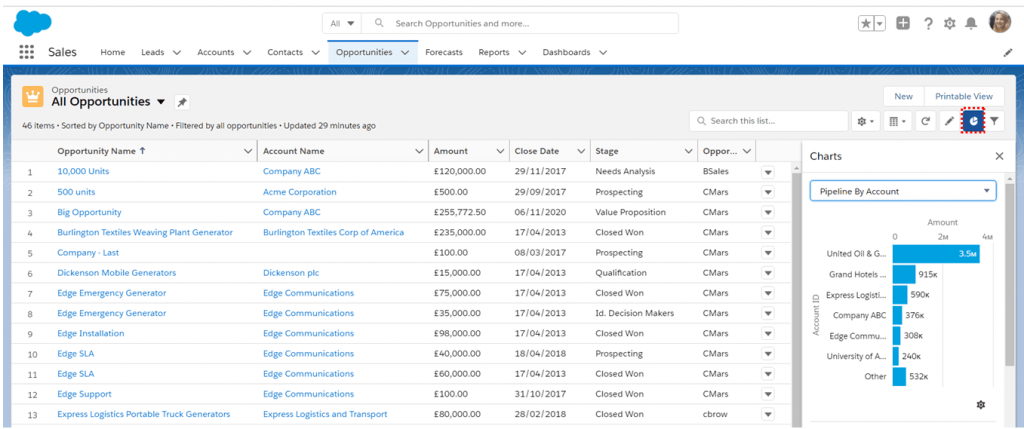The image size is (1024, 429).
Task: Click the global search field
Action: [520, 24]
